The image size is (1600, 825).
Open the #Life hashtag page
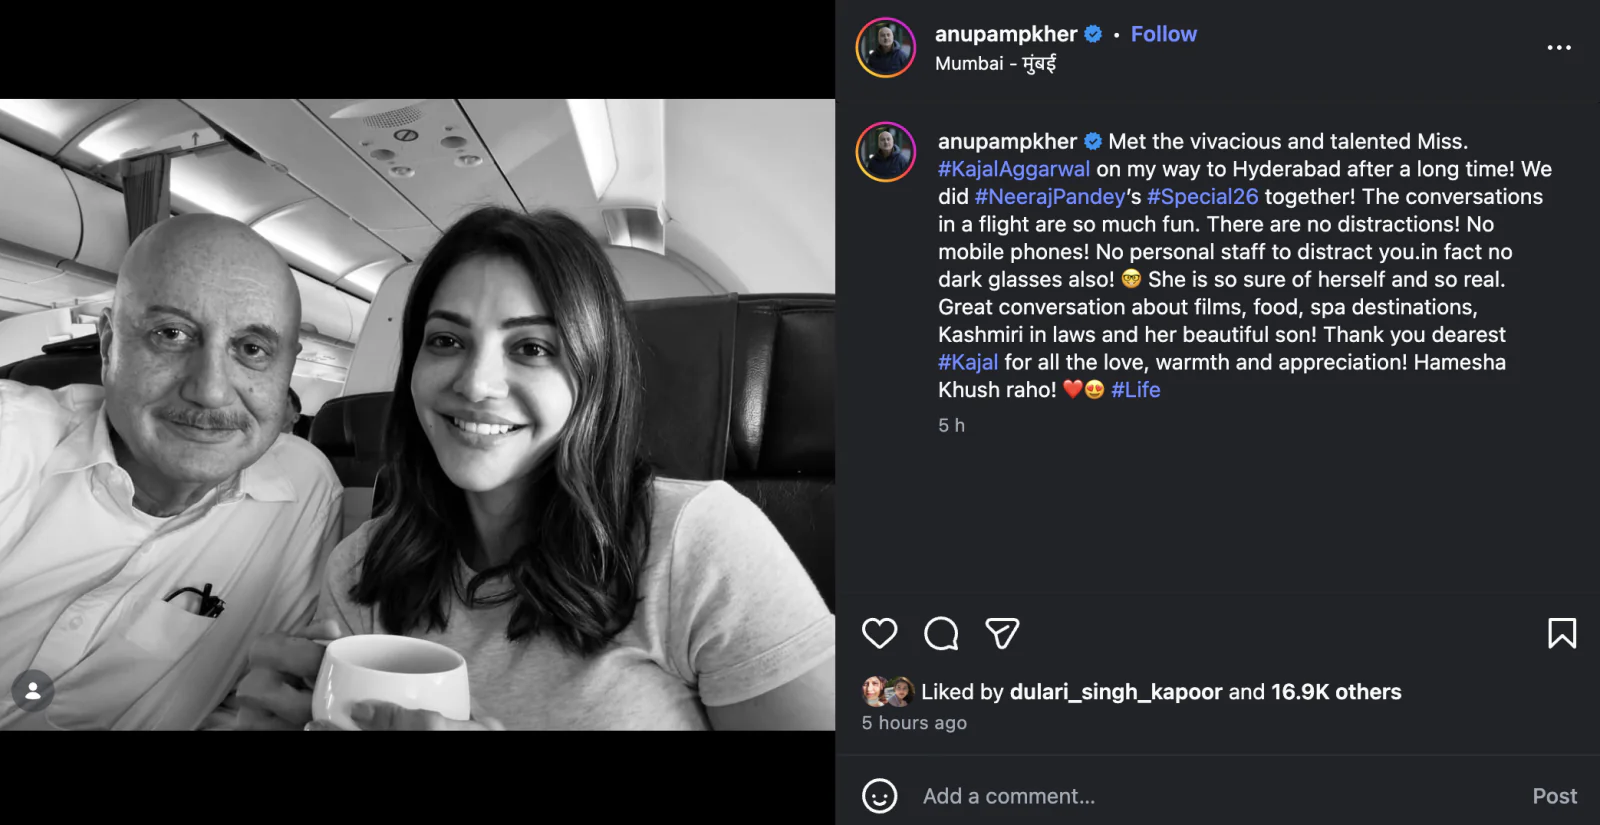(1137, 390)
